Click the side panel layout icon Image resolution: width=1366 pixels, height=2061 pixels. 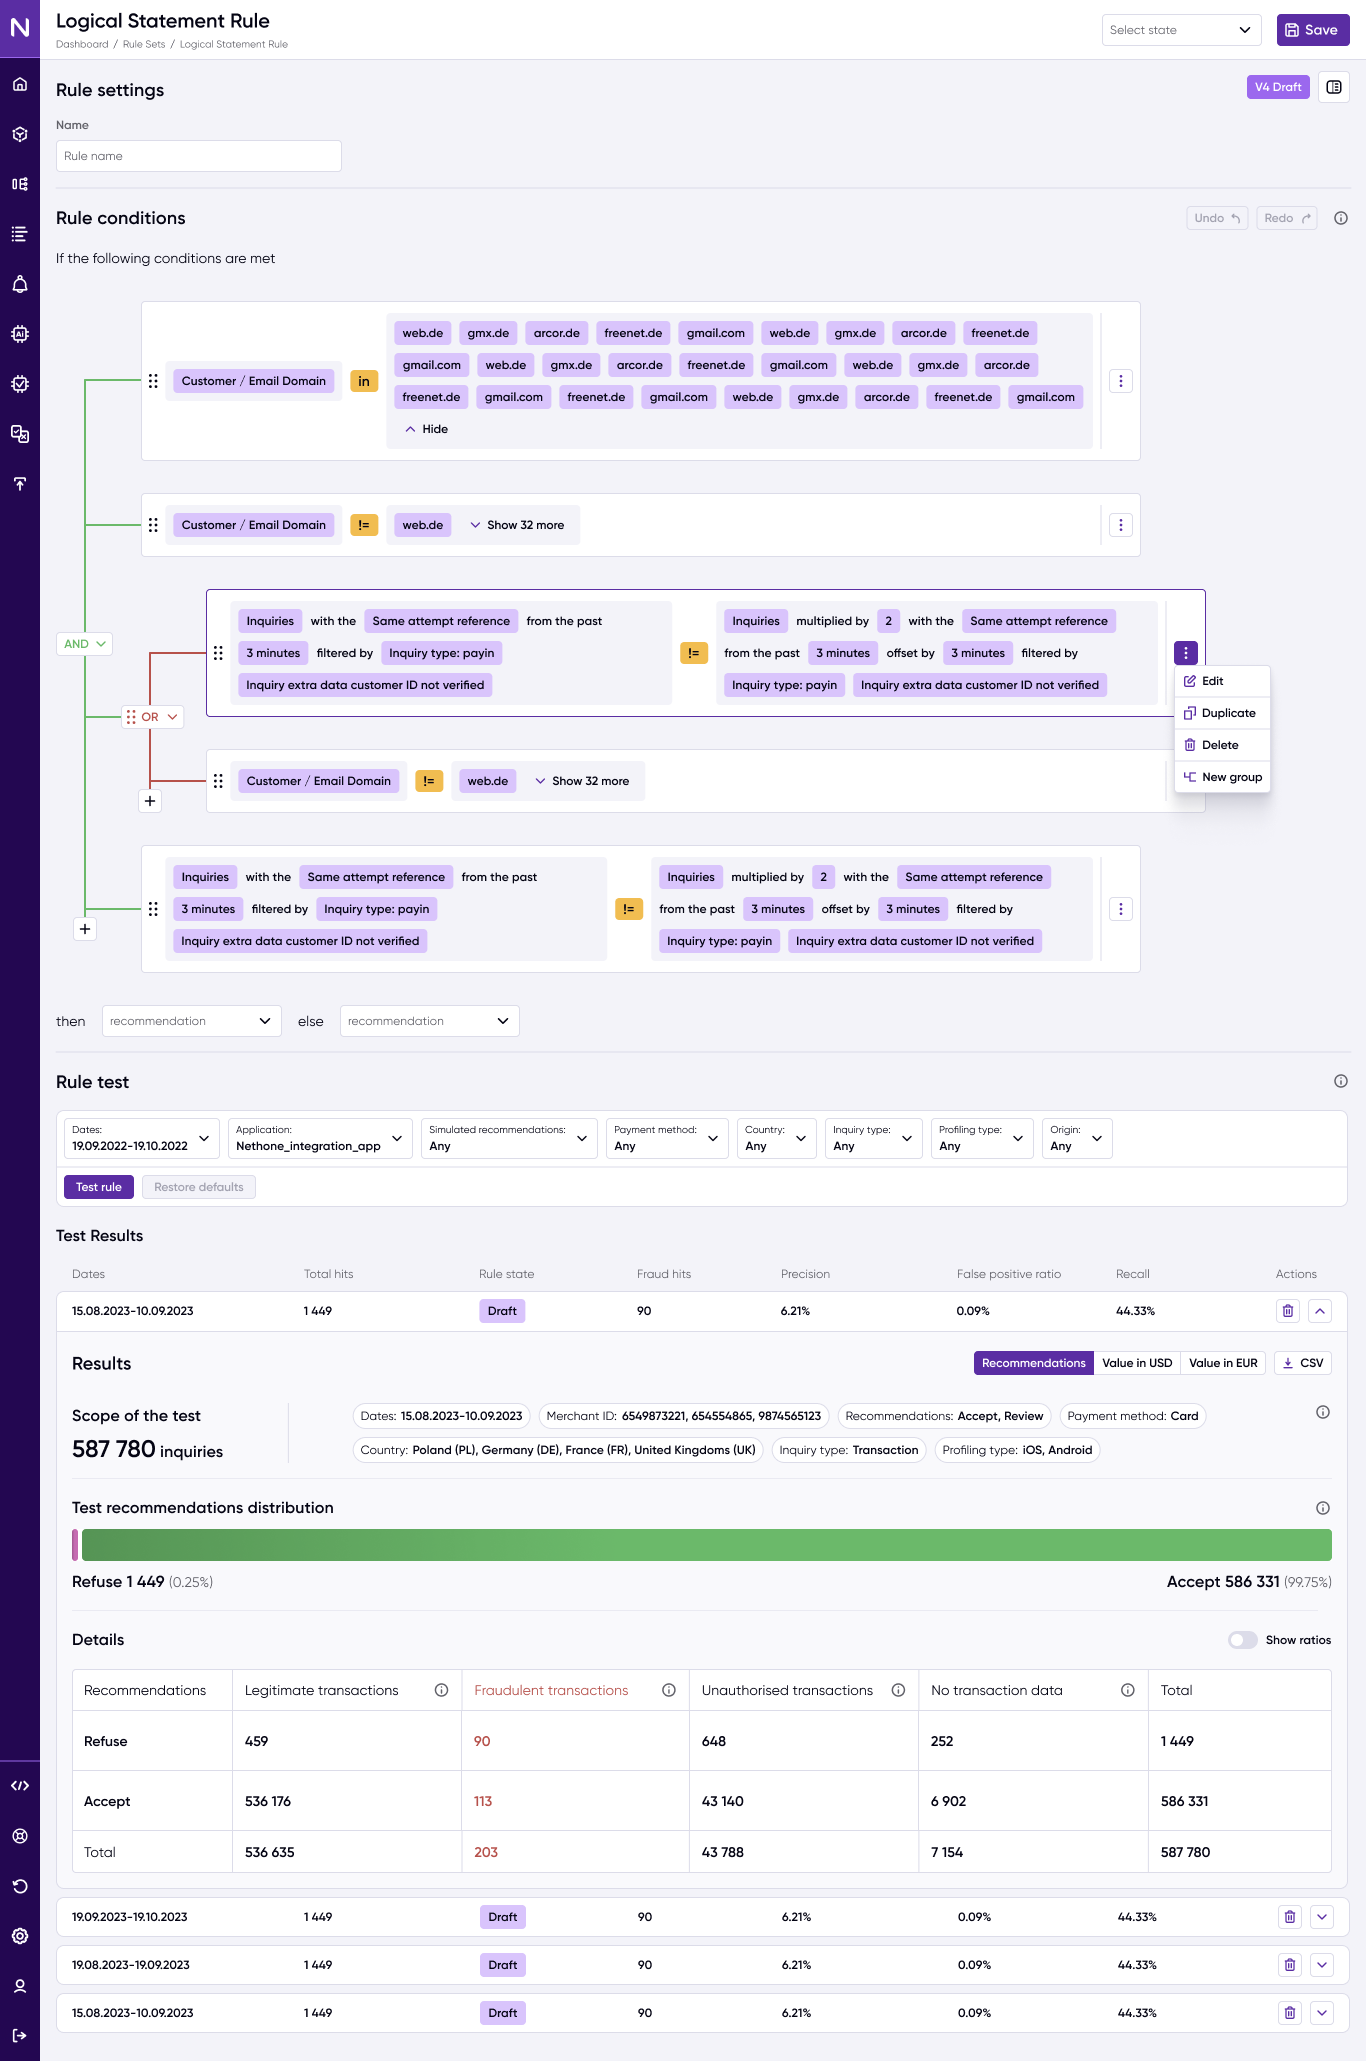click(1334, 87)
